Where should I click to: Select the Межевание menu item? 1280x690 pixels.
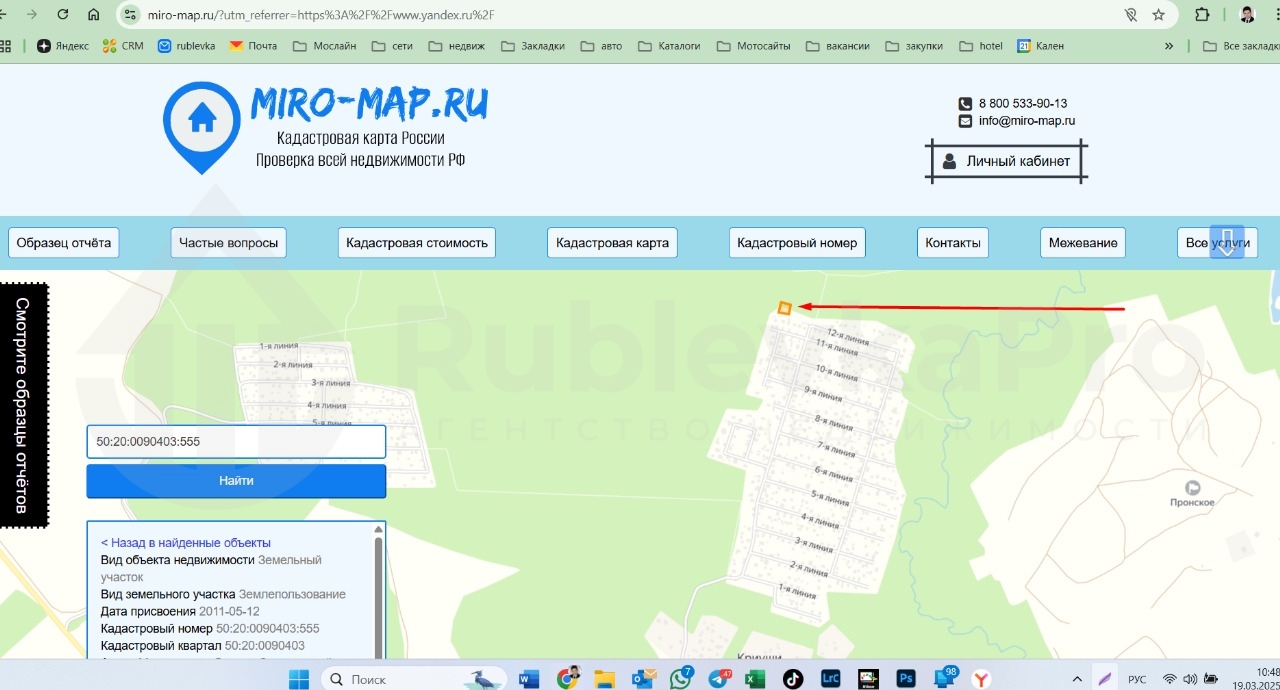1083,243
